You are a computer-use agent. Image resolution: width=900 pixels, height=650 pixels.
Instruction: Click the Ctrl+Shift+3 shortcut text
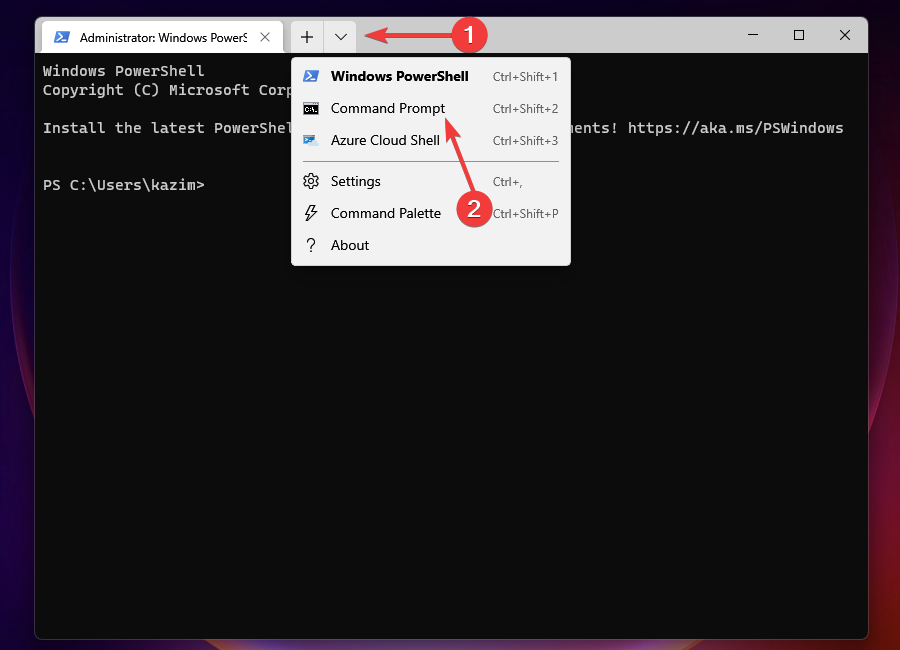pyautogui.click(x=525, y=141)
